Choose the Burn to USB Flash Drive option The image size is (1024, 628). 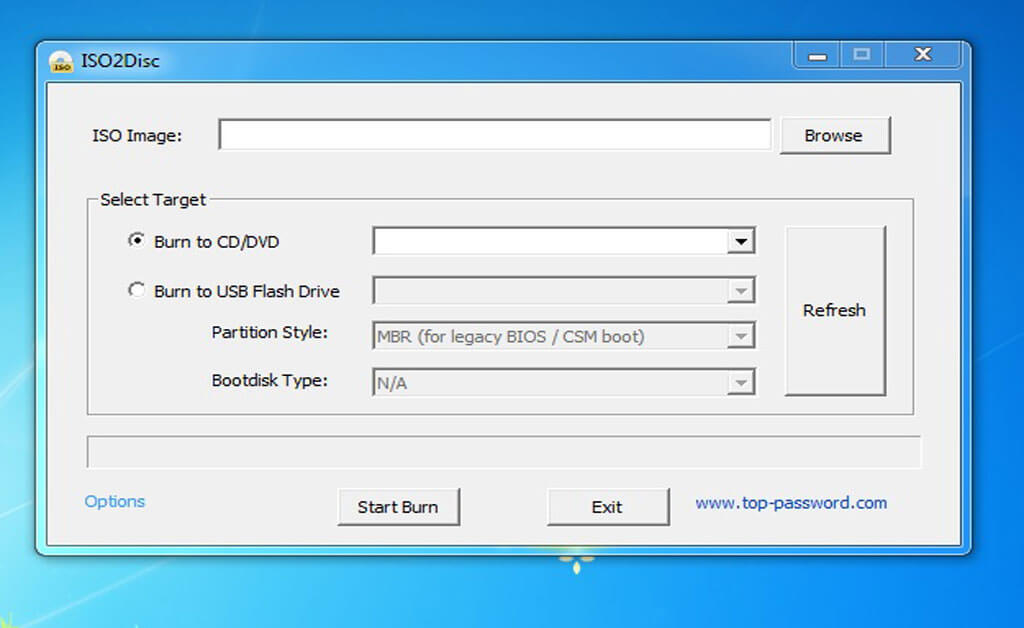click(137, 291)
